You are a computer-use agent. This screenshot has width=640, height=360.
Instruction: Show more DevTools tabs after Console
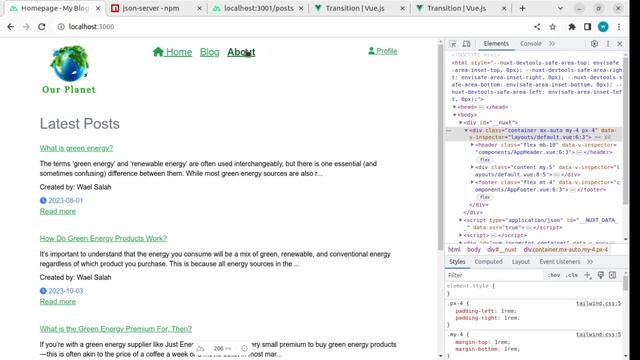point(552,44)
